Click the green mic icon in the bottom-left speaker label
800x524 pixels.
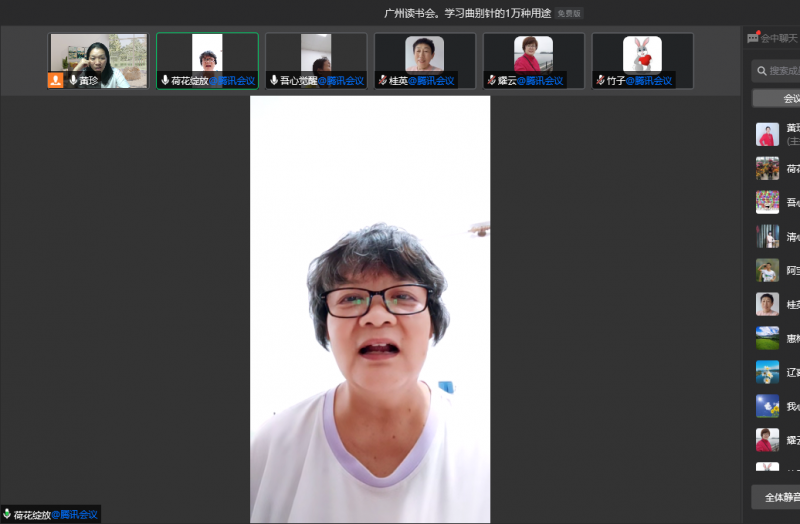7,514
